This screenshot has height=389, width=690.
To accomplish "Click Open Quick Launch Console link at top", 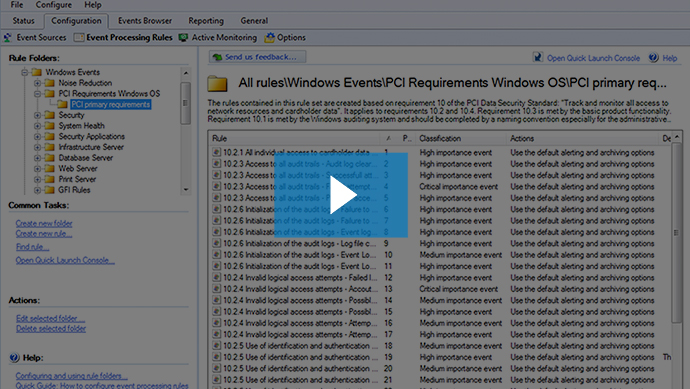I will 593,58.
